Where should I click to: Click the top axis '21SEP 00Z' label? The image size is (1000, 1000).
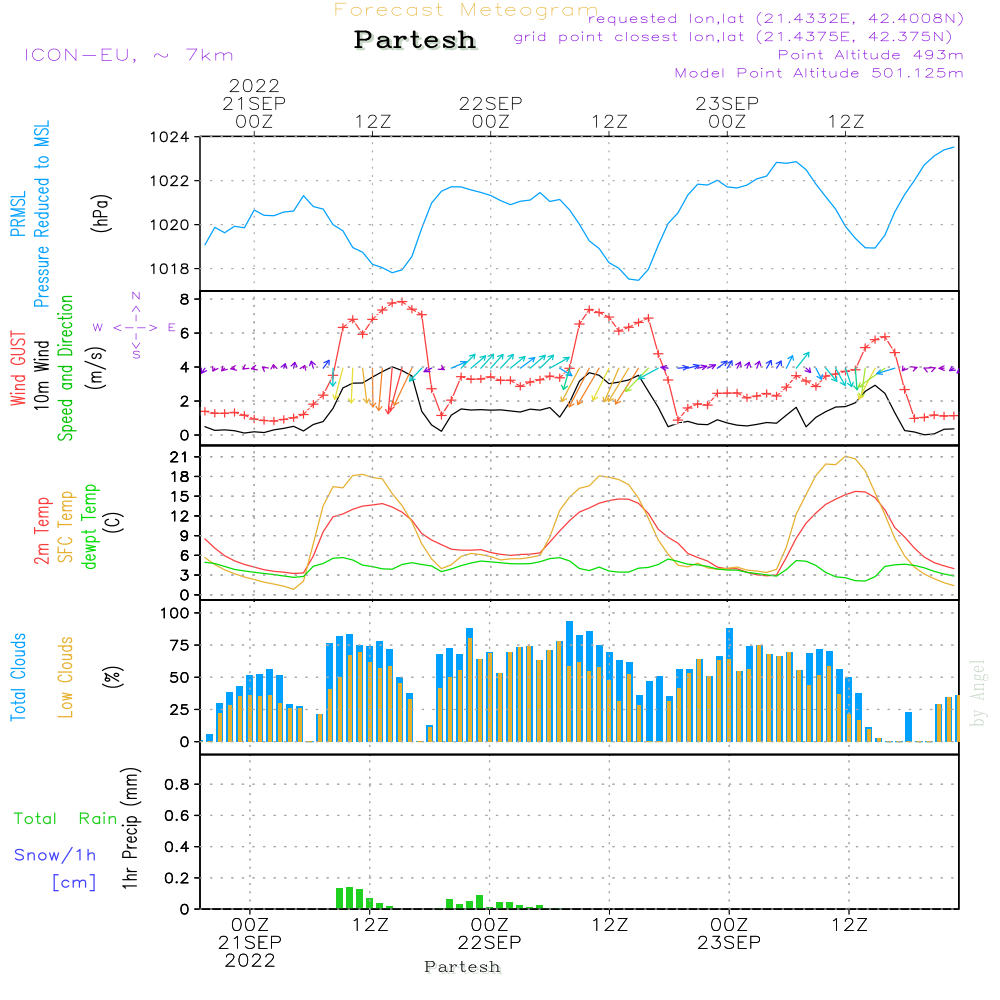254,112
